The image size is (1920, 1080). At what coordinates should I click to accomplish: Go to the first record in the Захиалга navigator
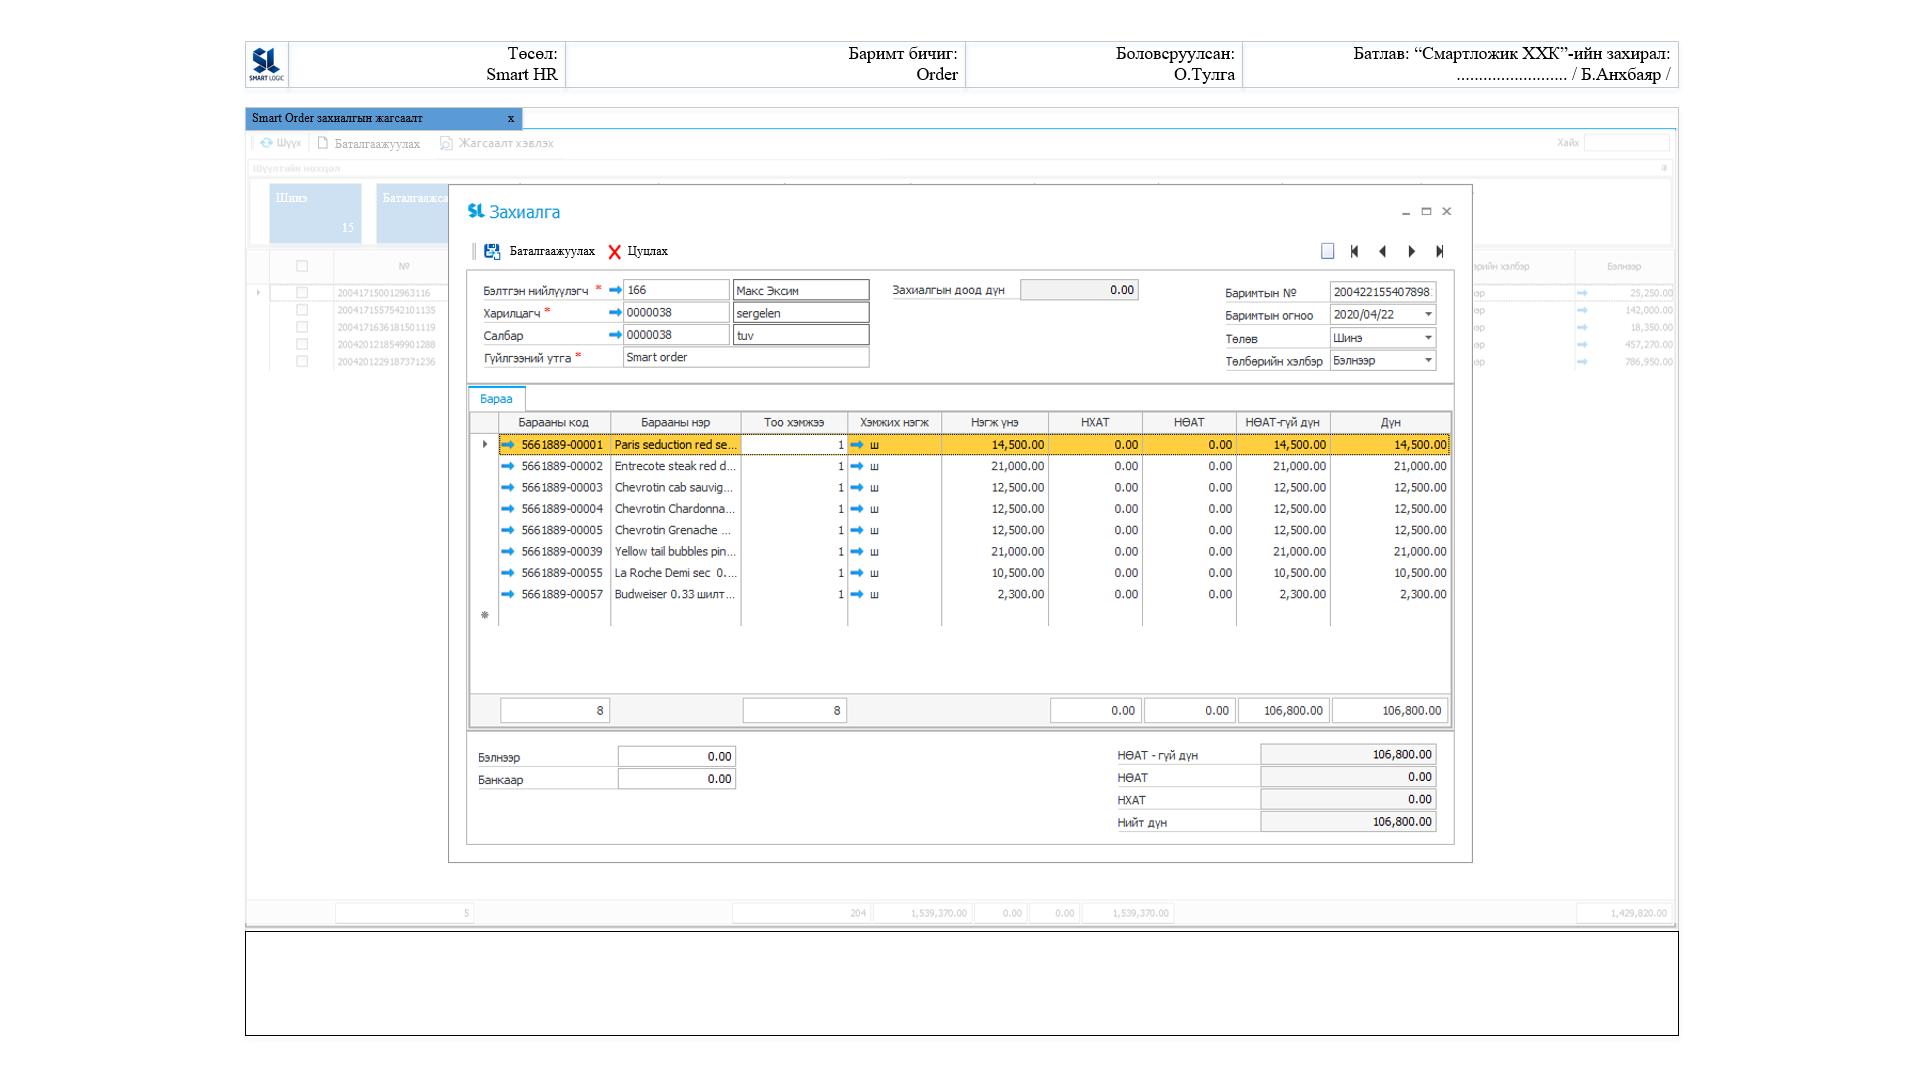pyautogui.click(x=1355, y=251)
